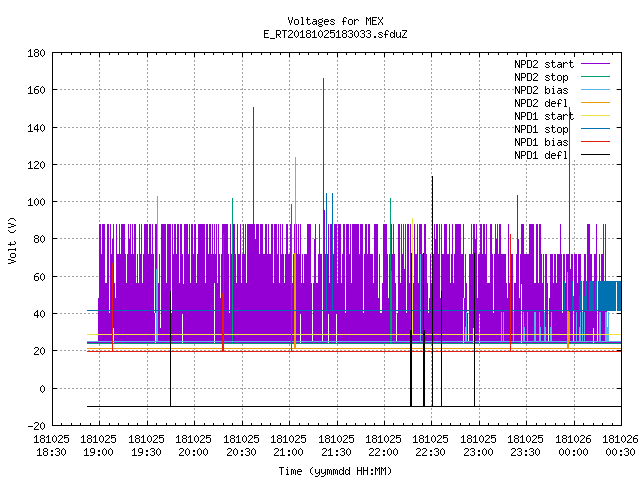
Task: Click y-axis tick value 20
Action: coord(39,351)
